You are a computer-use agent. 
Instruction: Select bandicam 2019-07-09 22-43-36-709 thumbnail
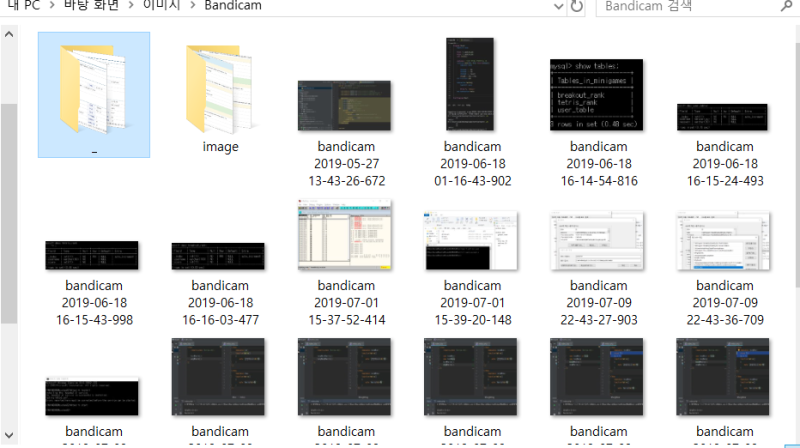[x=722, y=241]
